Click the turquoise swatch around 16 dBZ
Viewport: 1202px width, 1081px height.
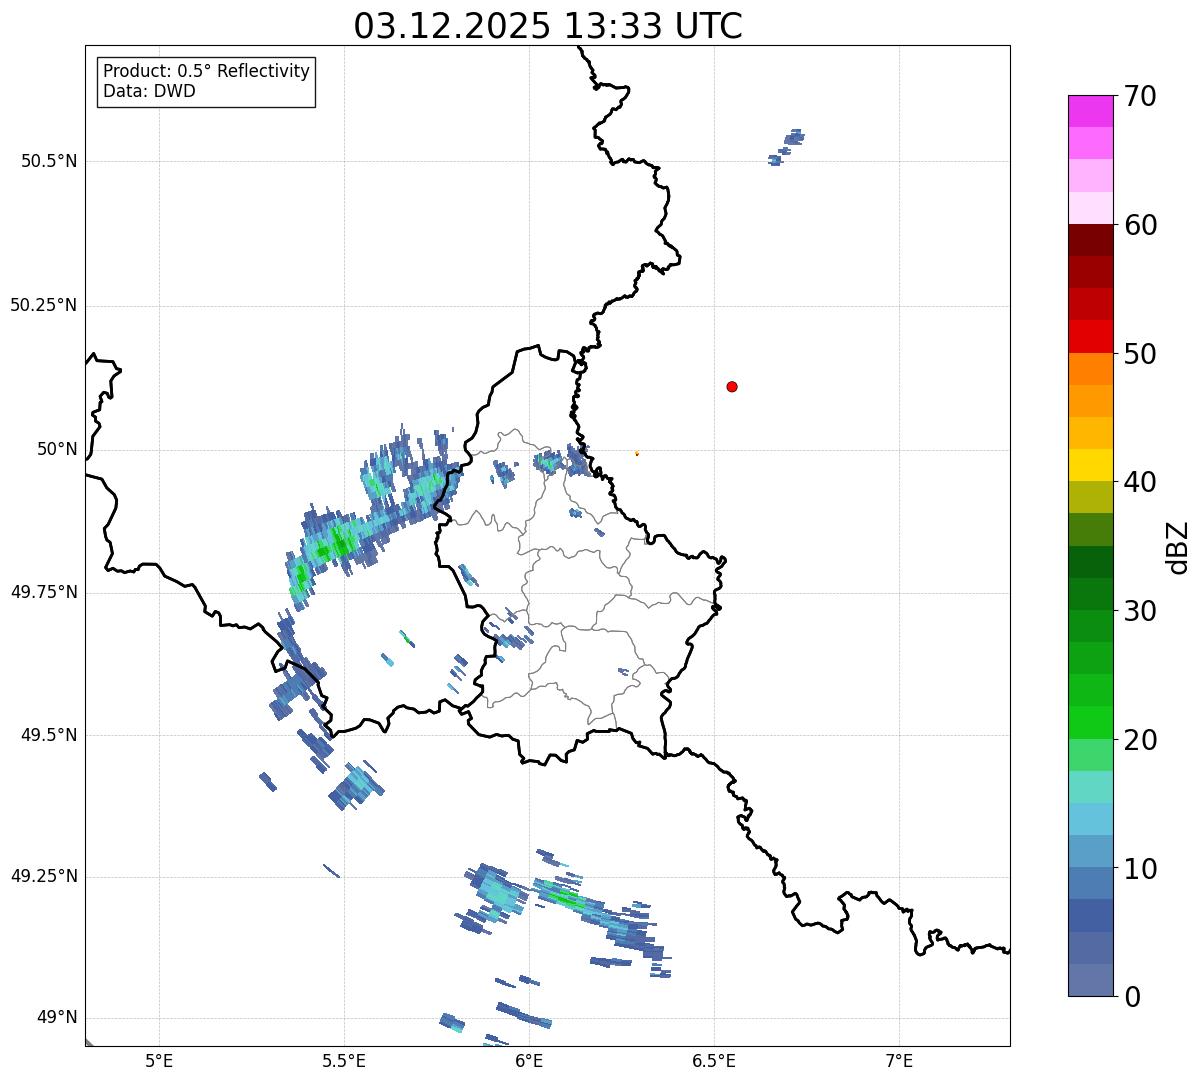point(1091,787)
